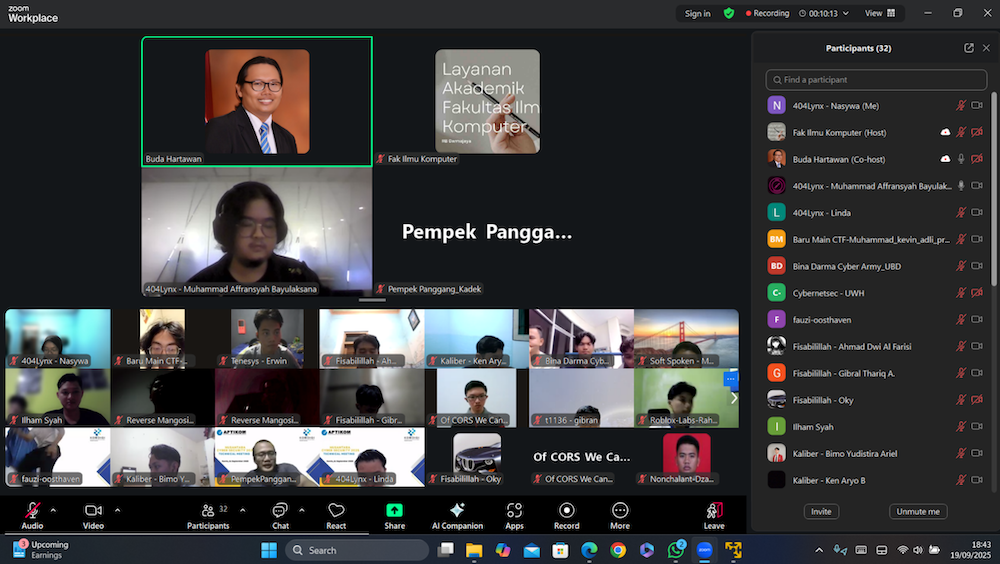1000x564 pixels.
Task: Expand the meeting timer dropdown arrow
Action: tap(846, 13)
